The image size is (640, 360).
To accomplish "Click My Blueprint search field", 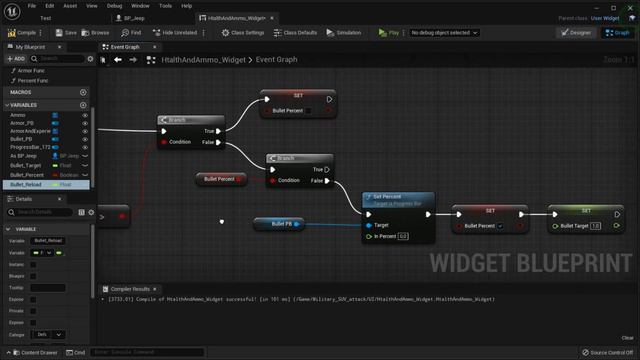I will point(57,59).
